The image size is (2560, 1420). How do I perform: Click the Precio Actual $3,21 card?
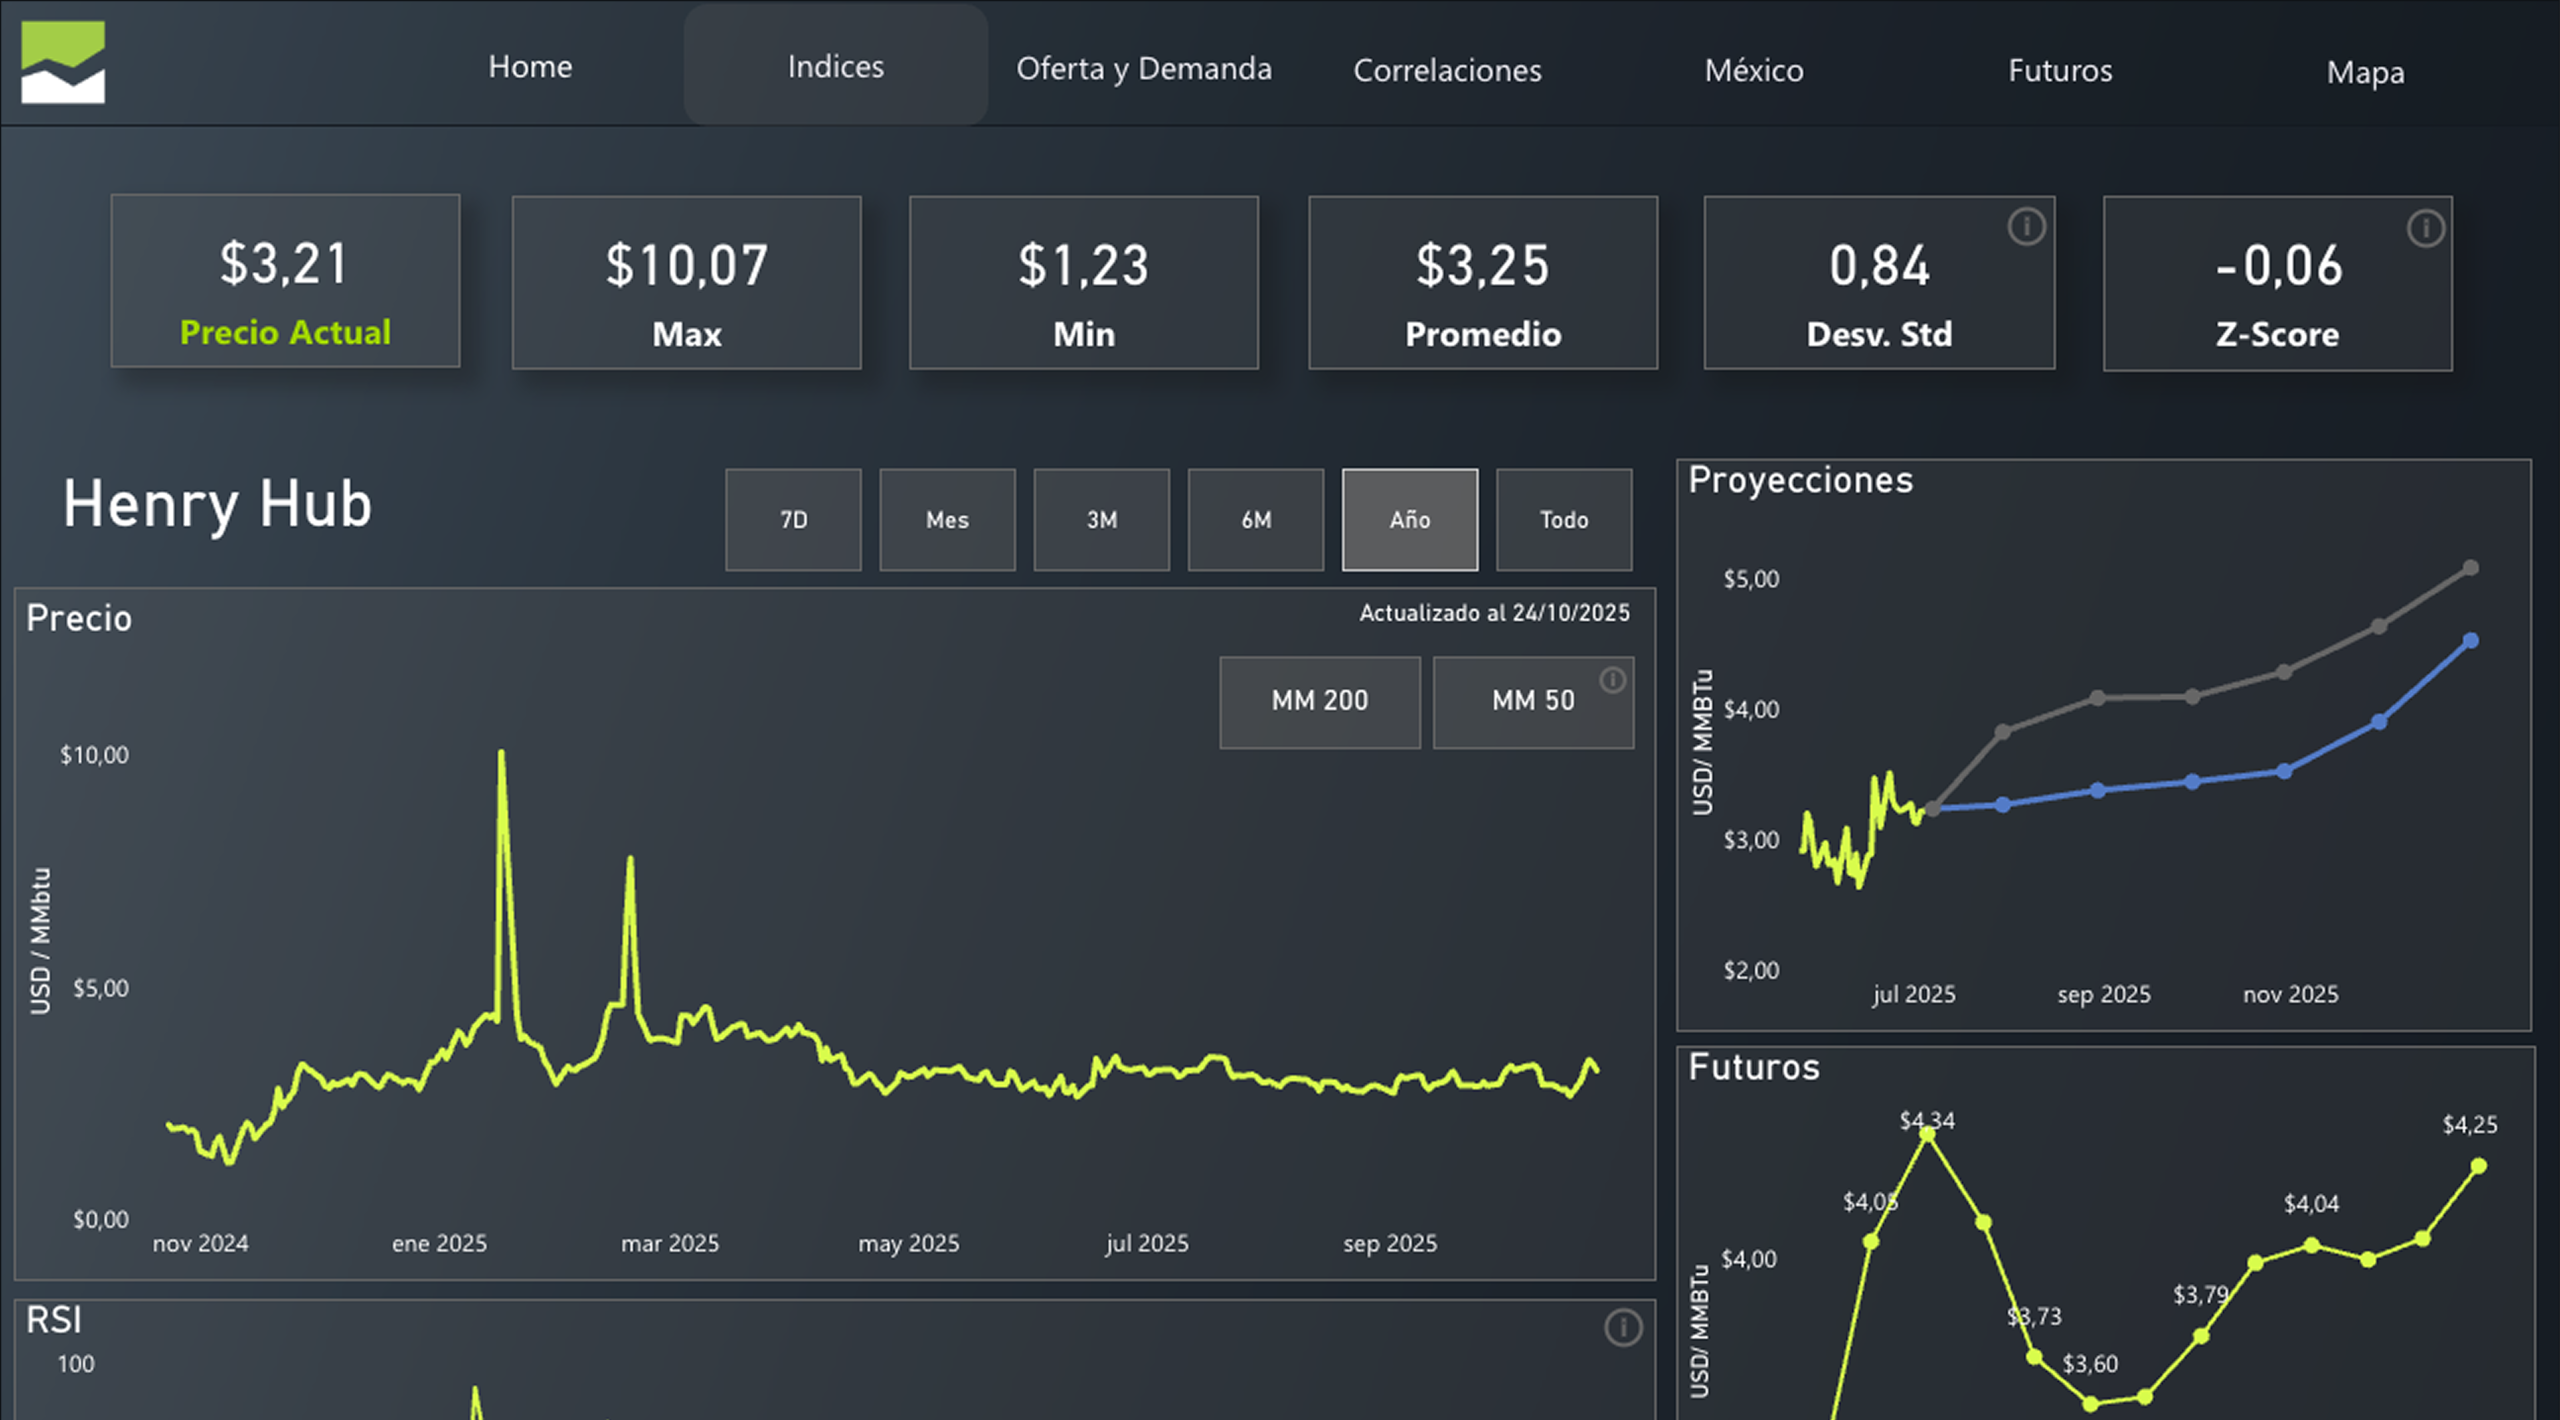click(x=285, y=281)
